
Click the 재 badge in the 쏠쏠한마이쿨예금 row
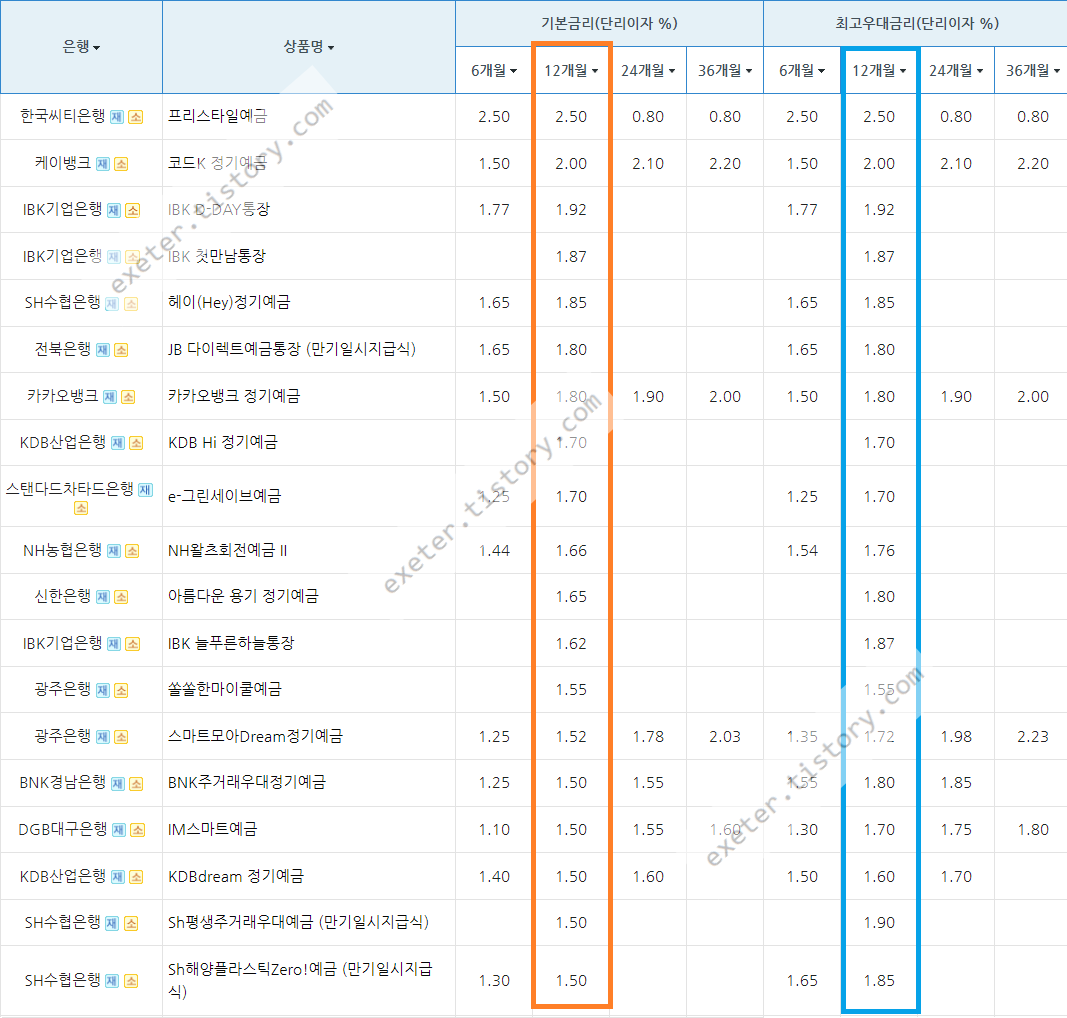(x=103, y=691)
